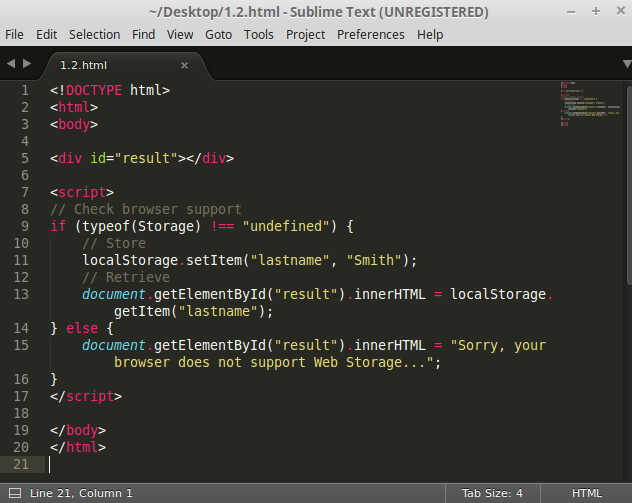632x503 pixels.
Task: Click "browser does not support Web Storage" text
Action: pos(258,362)
